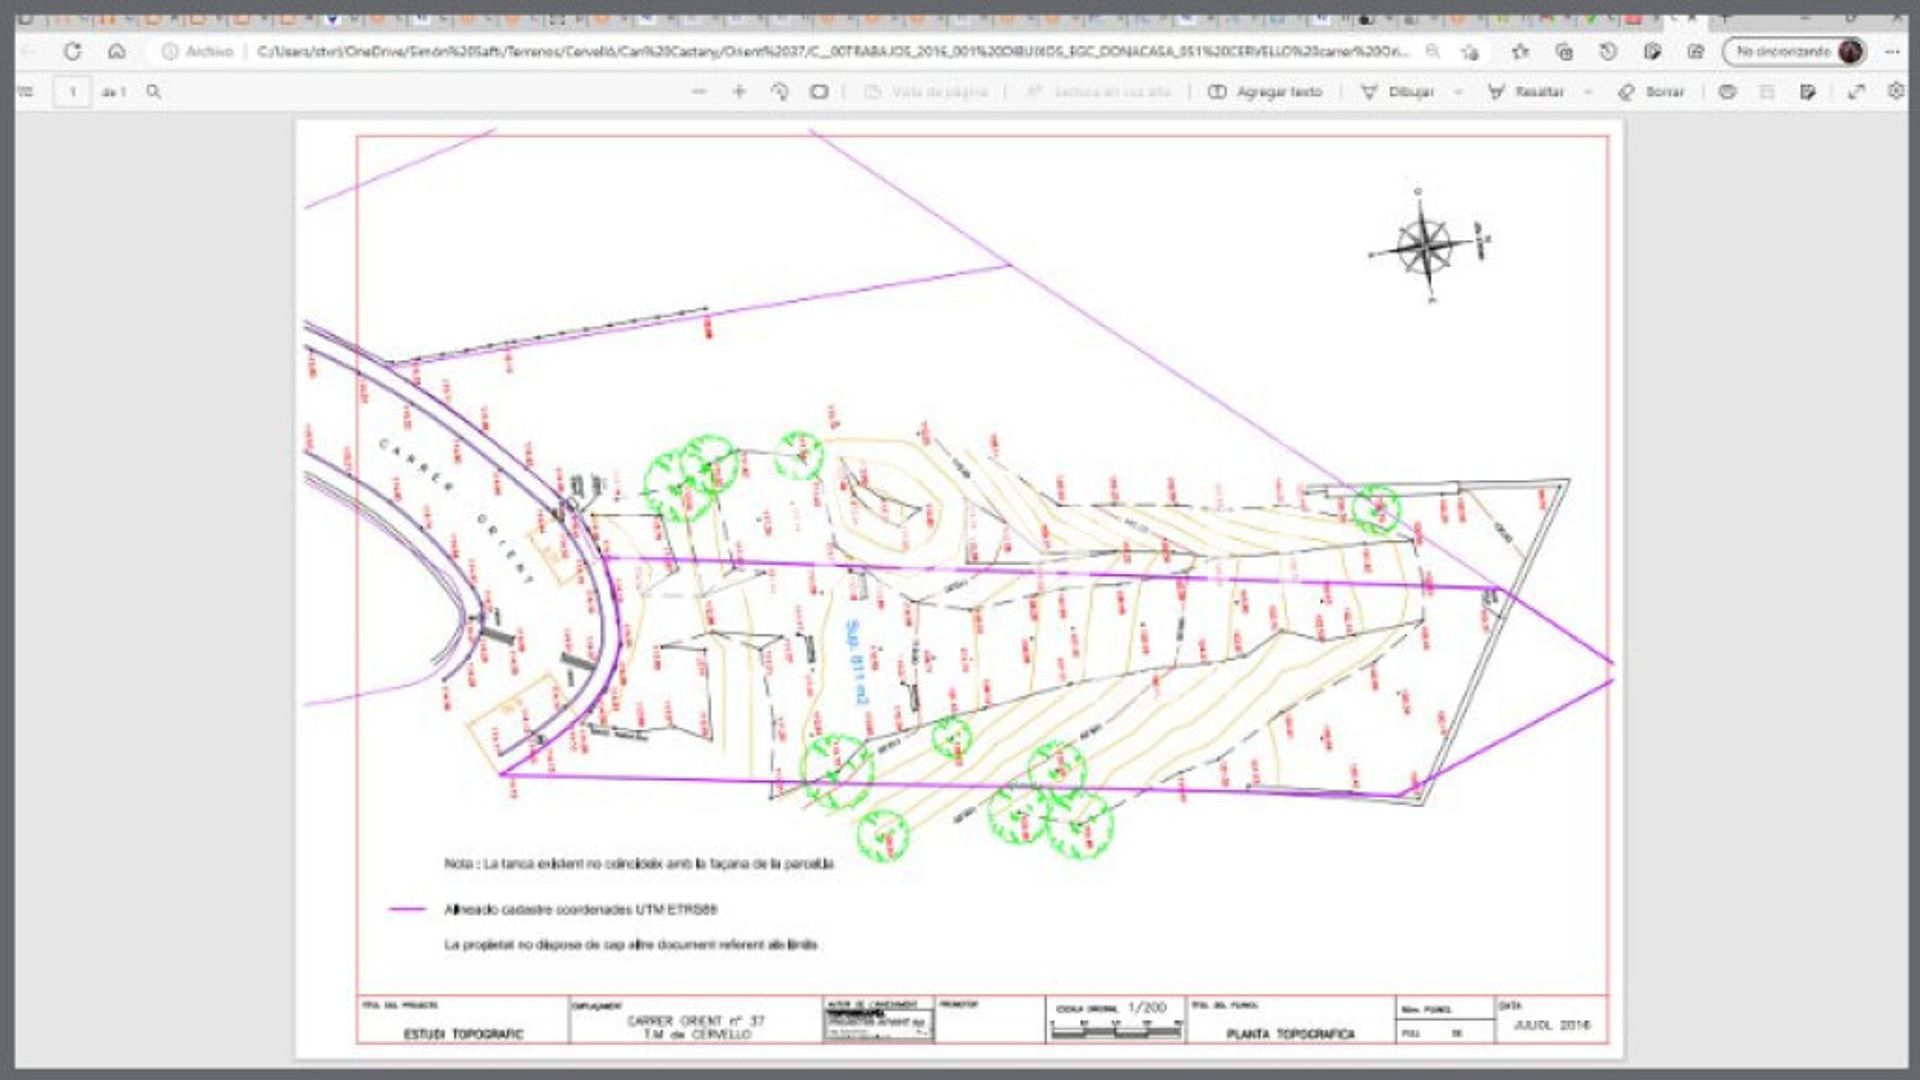Click the magnifier zoom icon in address bar

click(x=1433, y=51)
